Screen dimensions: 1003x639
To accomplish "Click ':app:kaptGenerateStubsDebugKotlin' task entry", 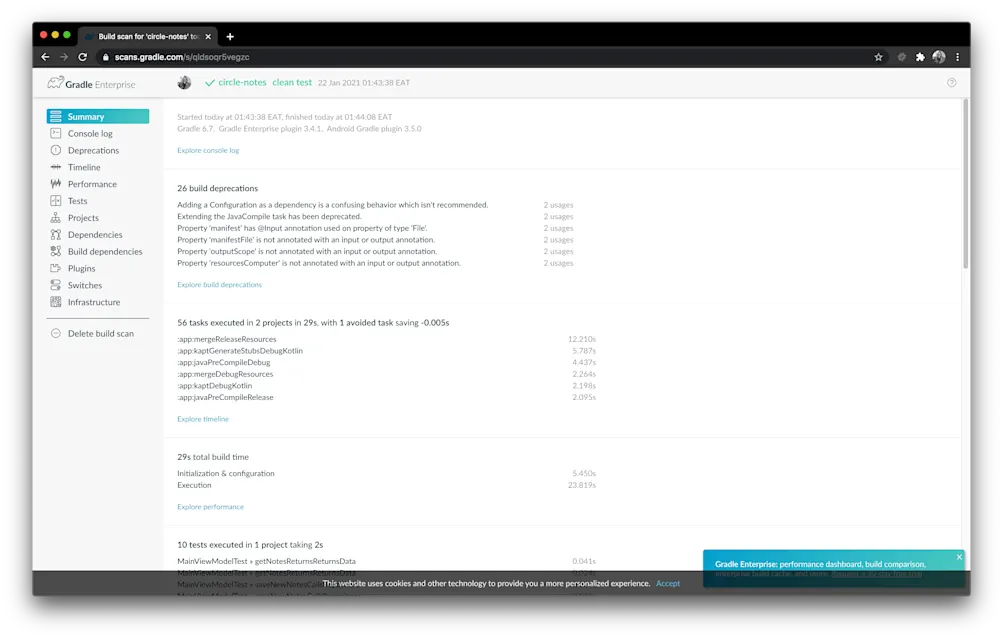I will [386, 351].
